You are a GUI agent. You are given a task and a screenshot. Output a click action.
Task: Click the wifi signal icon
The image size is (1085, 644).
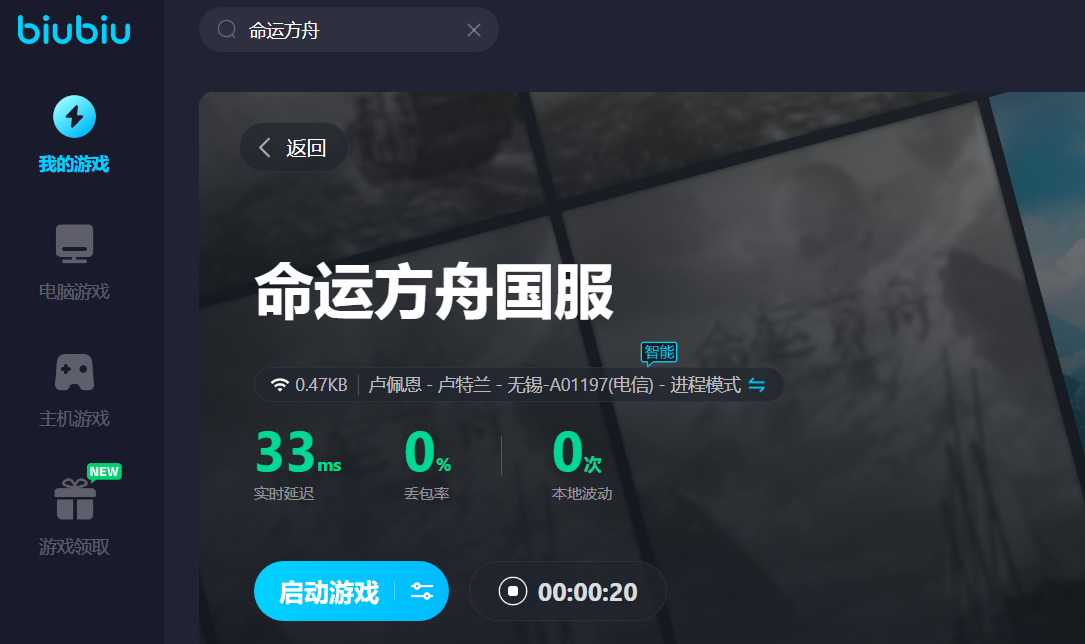pyautogui.click(x=280, y=385)
